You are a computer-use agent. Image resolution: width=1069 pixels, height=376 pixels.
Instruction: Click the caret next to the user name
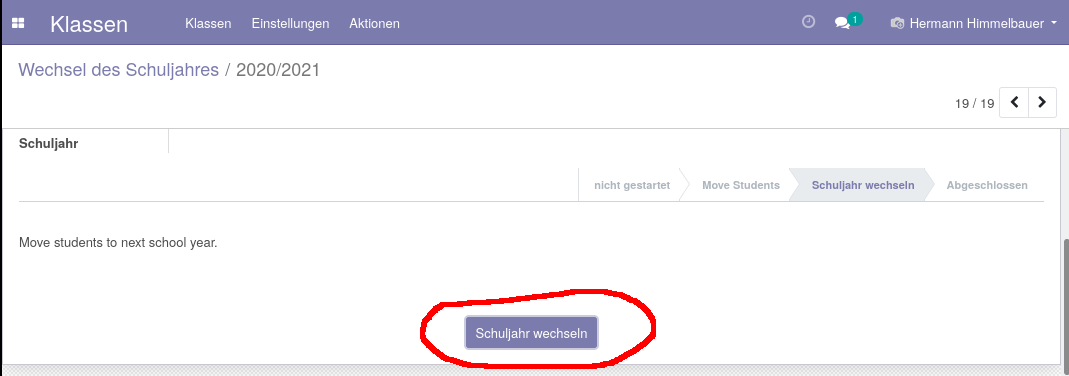(1054, 24)
